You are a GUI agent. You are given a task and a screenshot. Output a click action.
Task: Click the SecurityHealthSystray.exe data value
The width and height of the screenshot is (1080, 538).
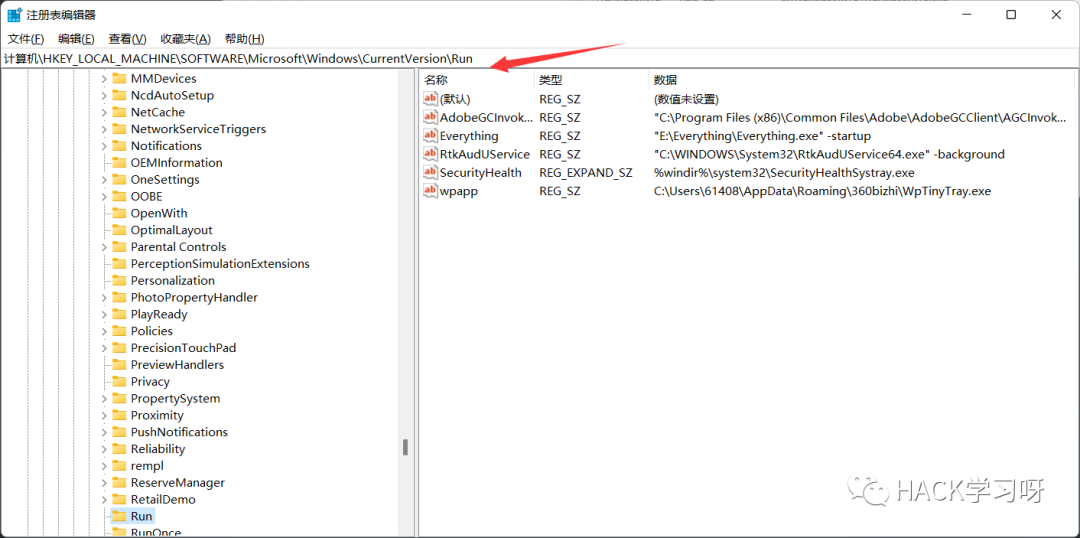784,172
